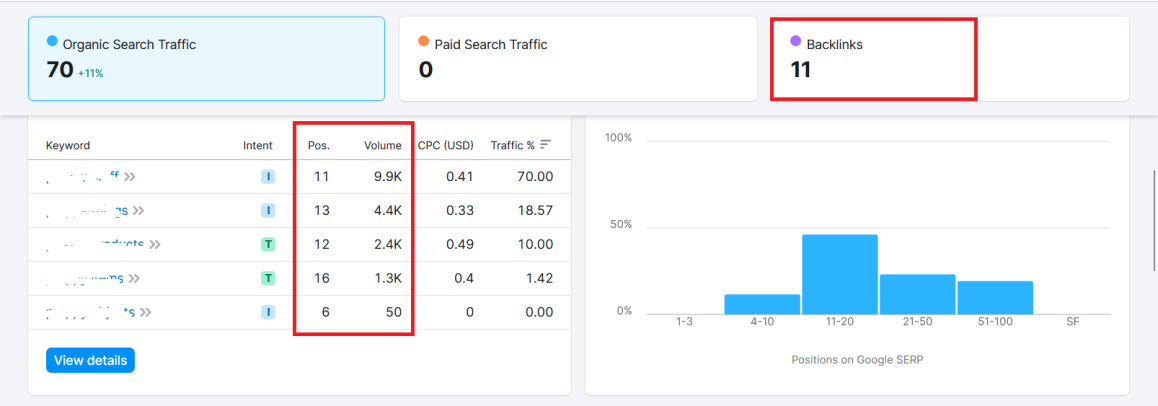
Task: Click the 18.57 traffic percent cell
Action: pos(535,210)
